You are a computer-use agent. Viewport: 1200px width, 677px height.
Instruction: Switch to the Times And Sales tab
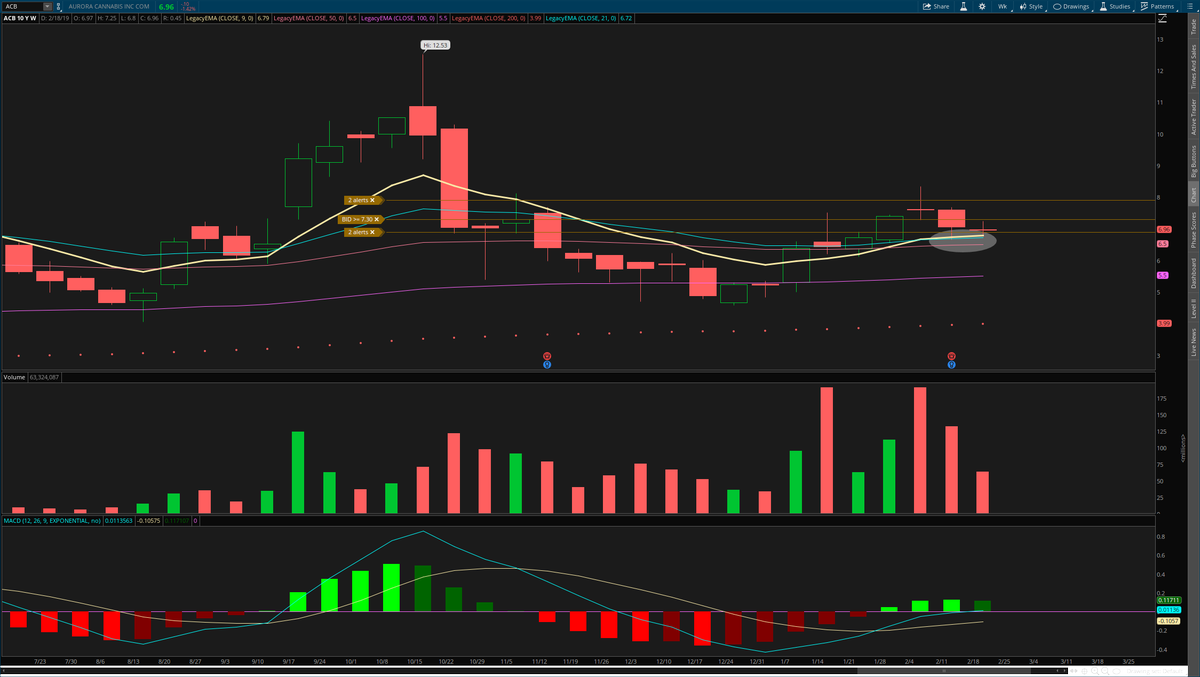point(1193,67)
